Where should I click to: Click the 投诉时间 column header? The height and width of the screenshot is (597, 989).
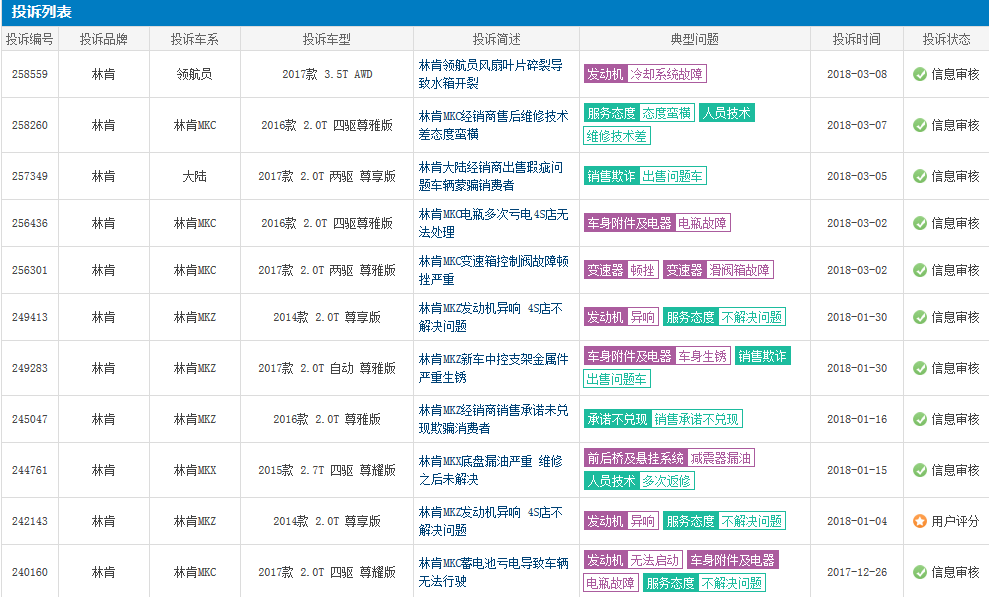coord(857,39)
